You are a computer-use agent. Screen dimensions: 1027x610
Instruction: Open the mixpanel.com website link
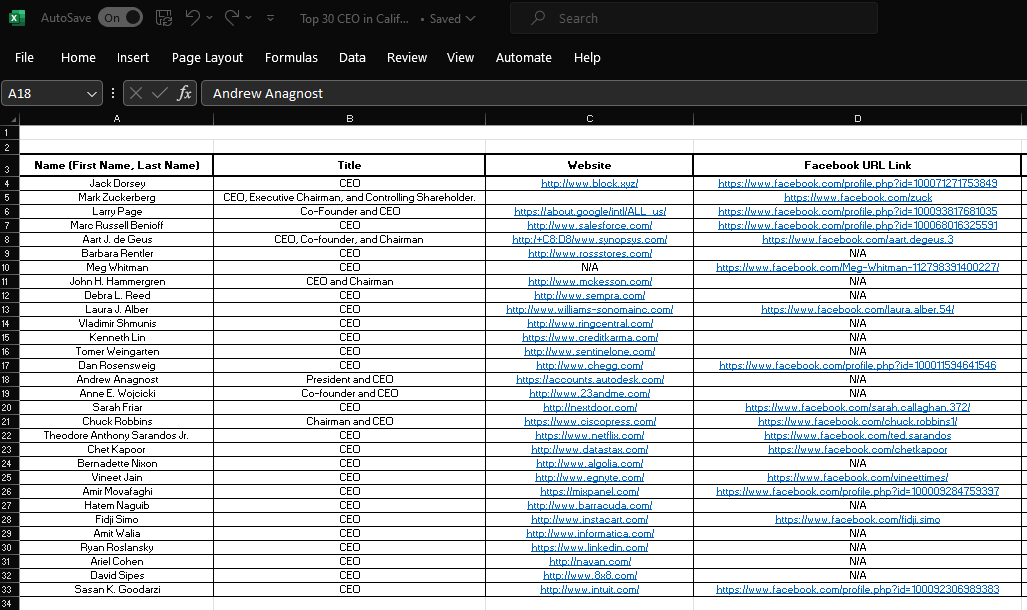click(x=589, y=491)
